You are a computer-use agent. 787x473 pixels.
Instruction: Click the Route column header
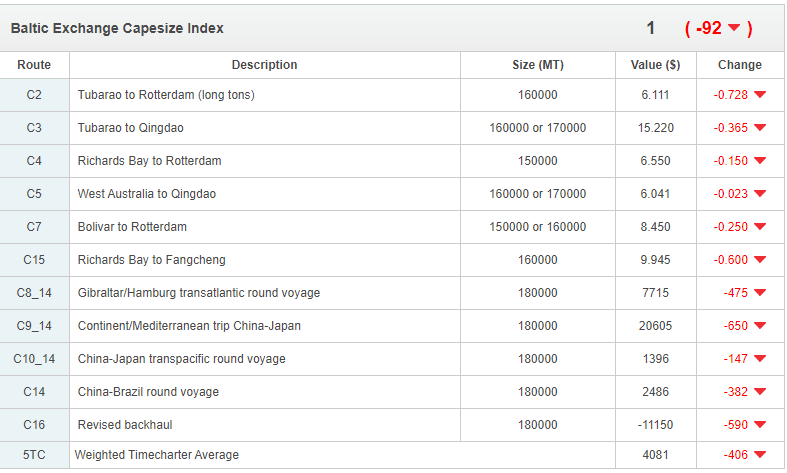pyautogui.click(x=34, y=65)
